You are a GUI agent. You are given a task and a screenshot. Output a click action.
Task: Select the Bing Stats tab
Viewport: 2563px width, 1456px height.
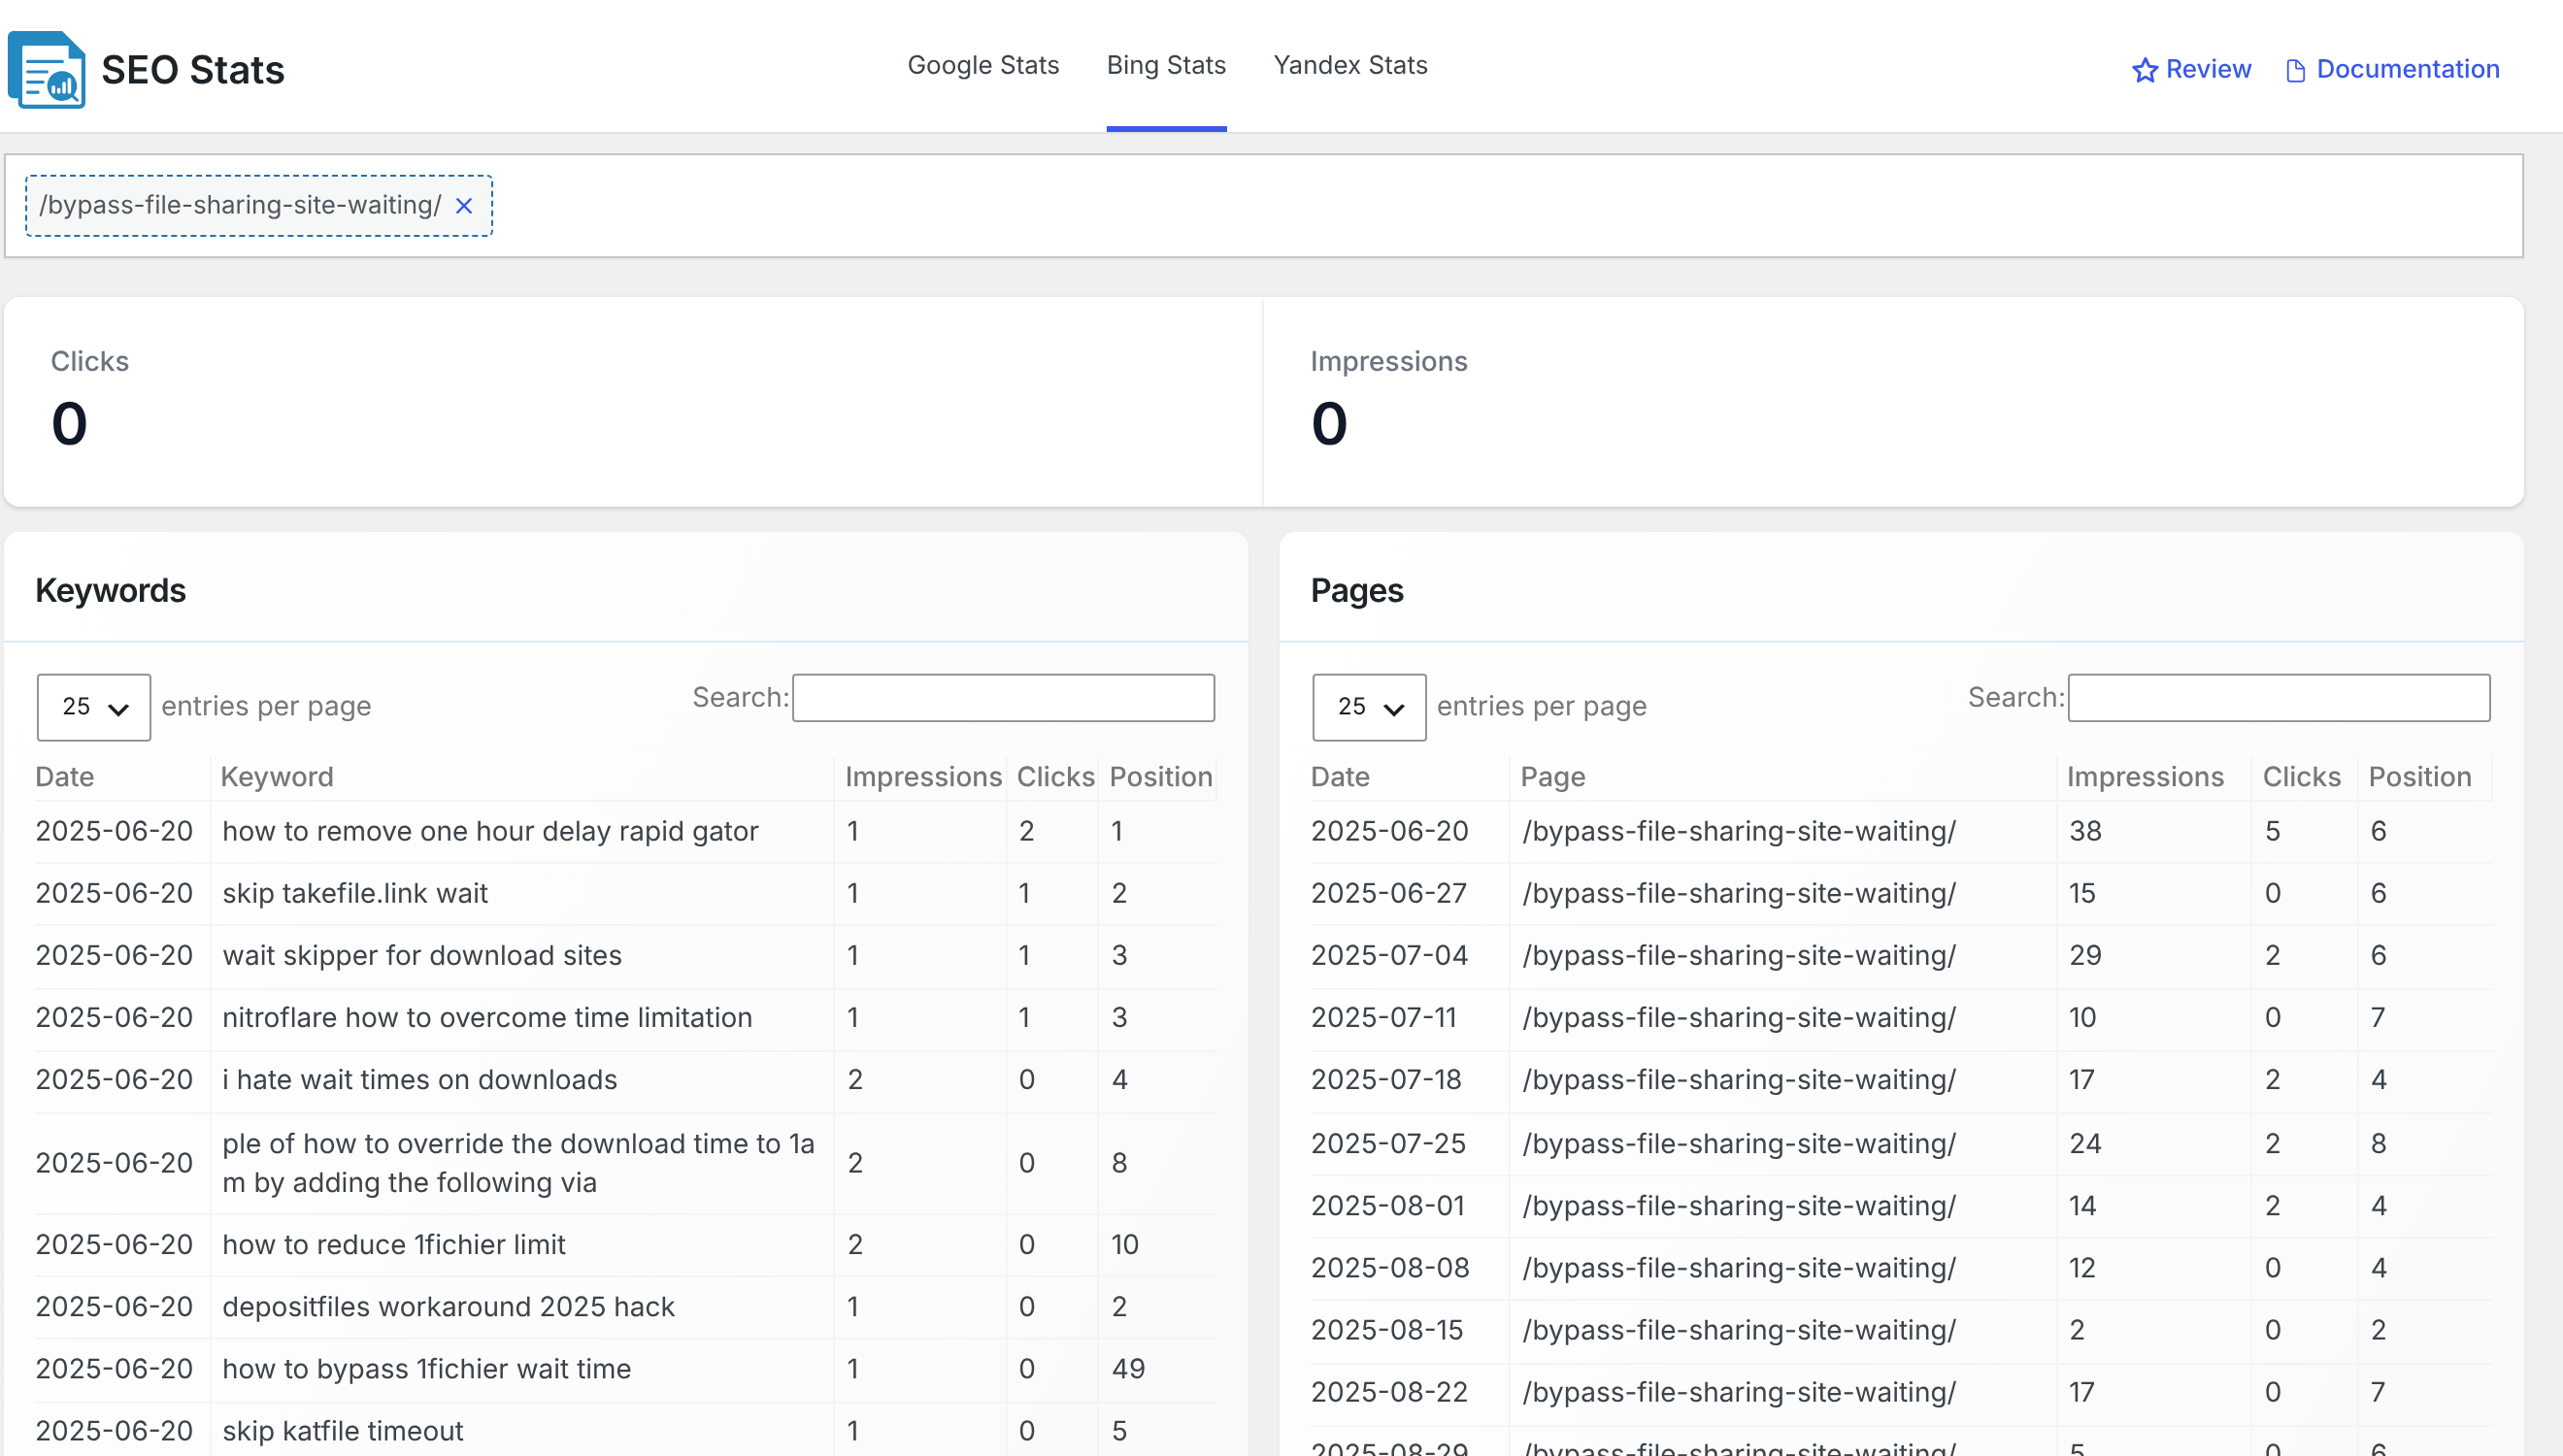click(1166, 65)
